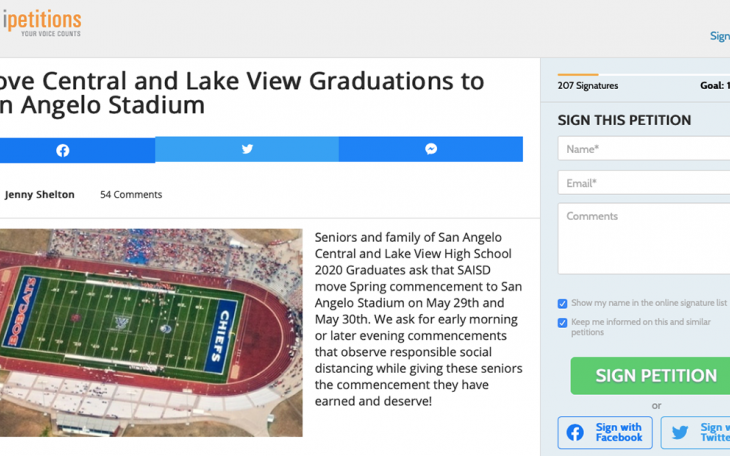Click the petition title heading

240,93
